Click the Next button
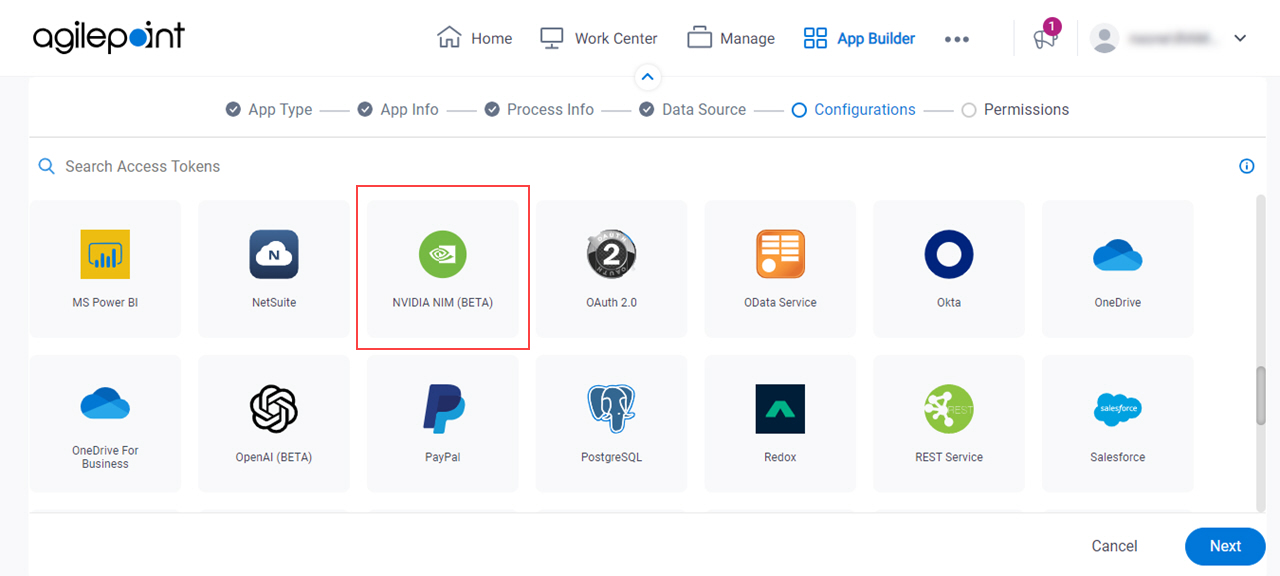 [1225, 546]
